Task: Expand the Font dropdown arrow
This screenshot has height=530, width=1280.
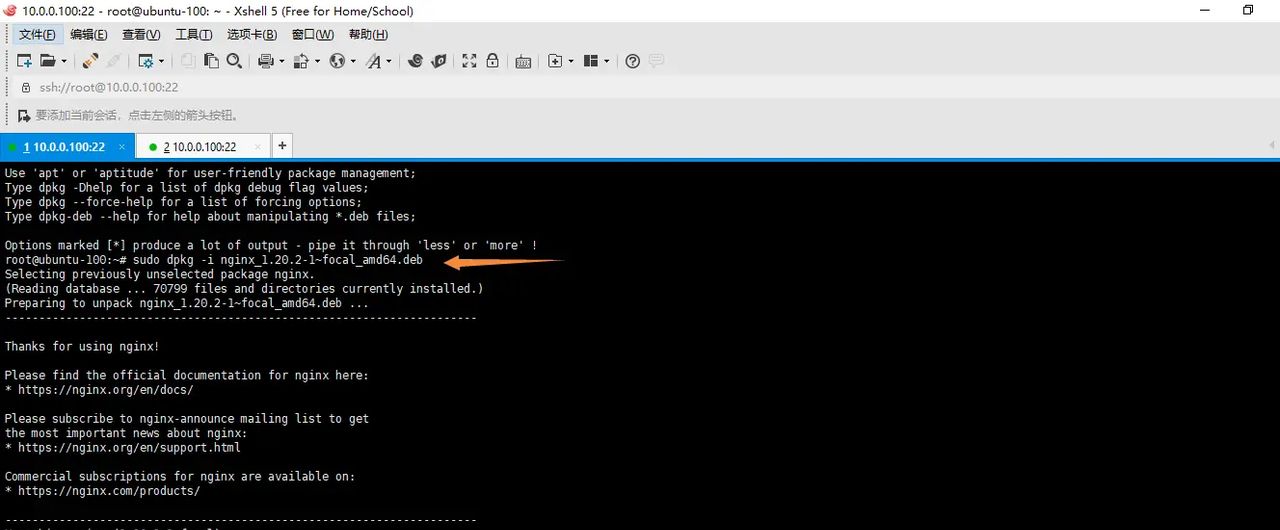Action: click(389, 62)
